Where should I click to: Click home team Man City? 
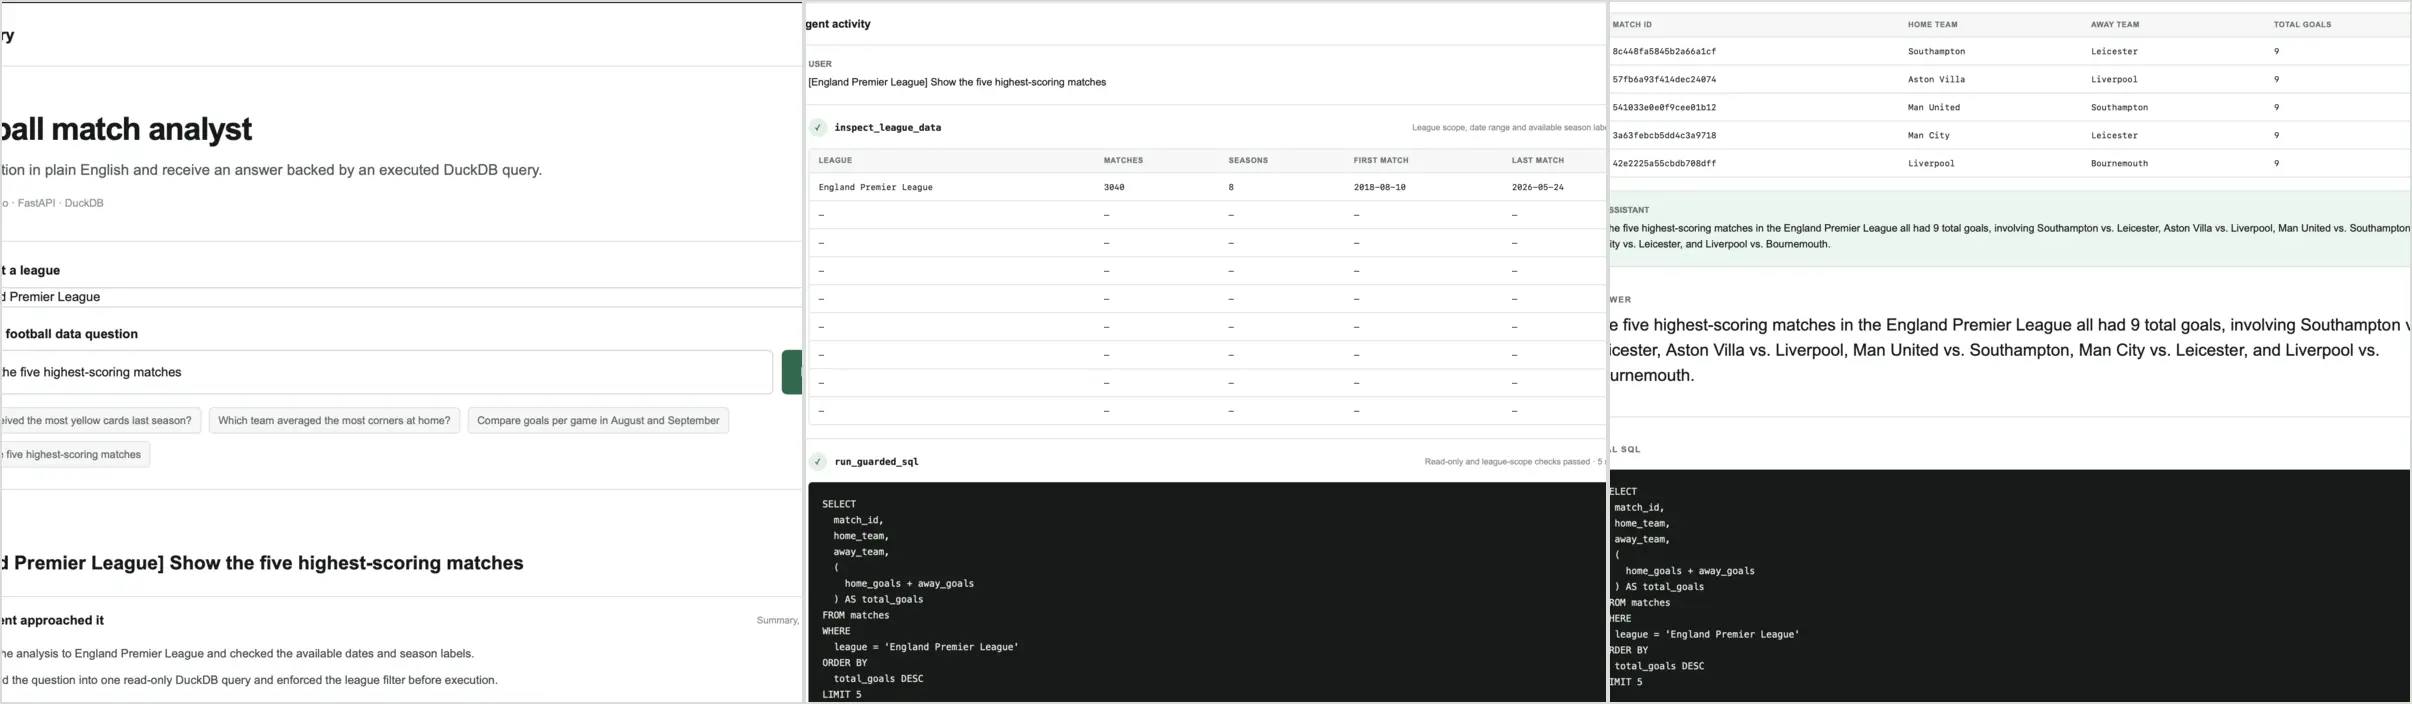(1928, 135)
